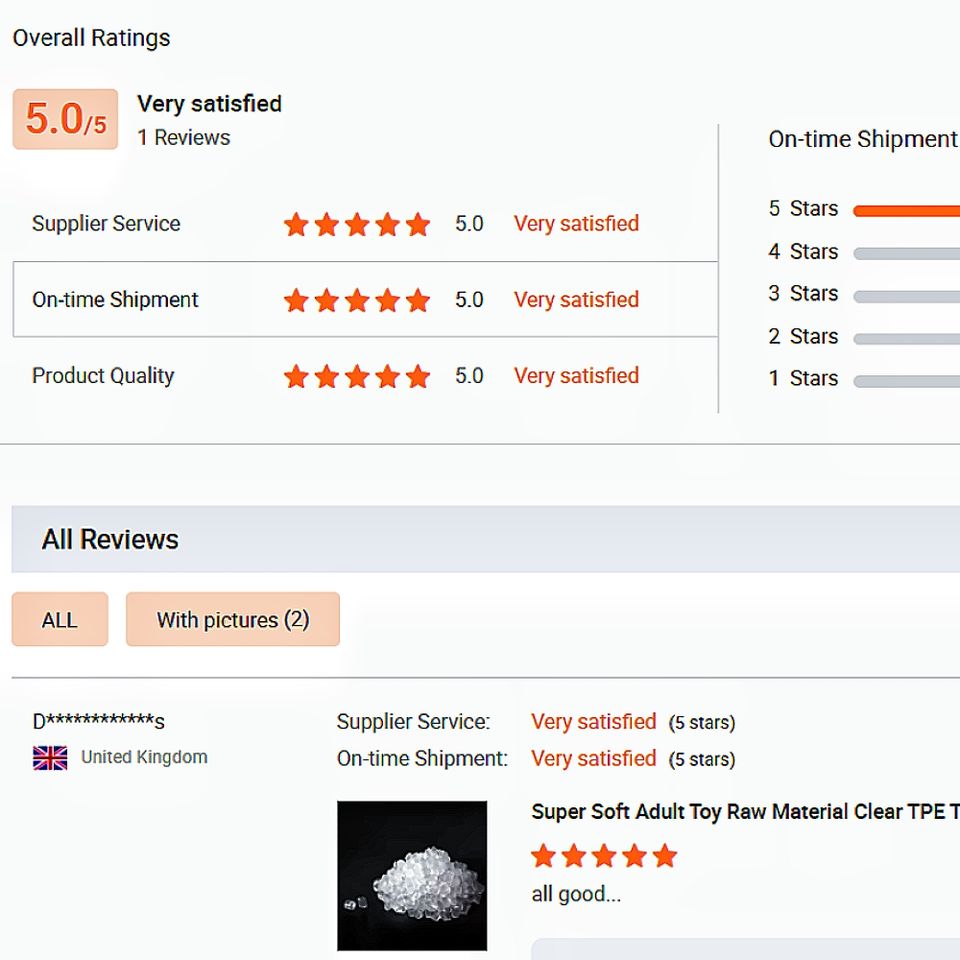Click reviewer name D************s
The image size is (960, 960).
(99, 721)
